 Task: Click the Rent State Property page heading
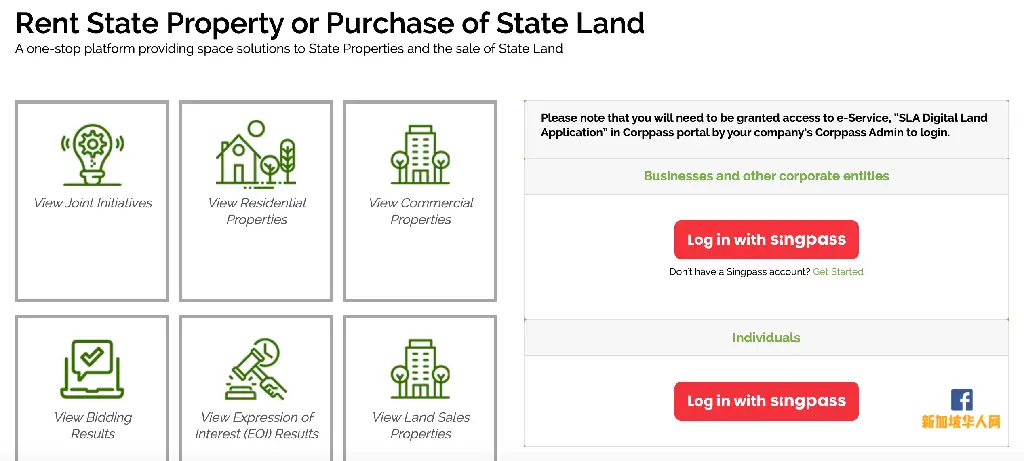330,22
